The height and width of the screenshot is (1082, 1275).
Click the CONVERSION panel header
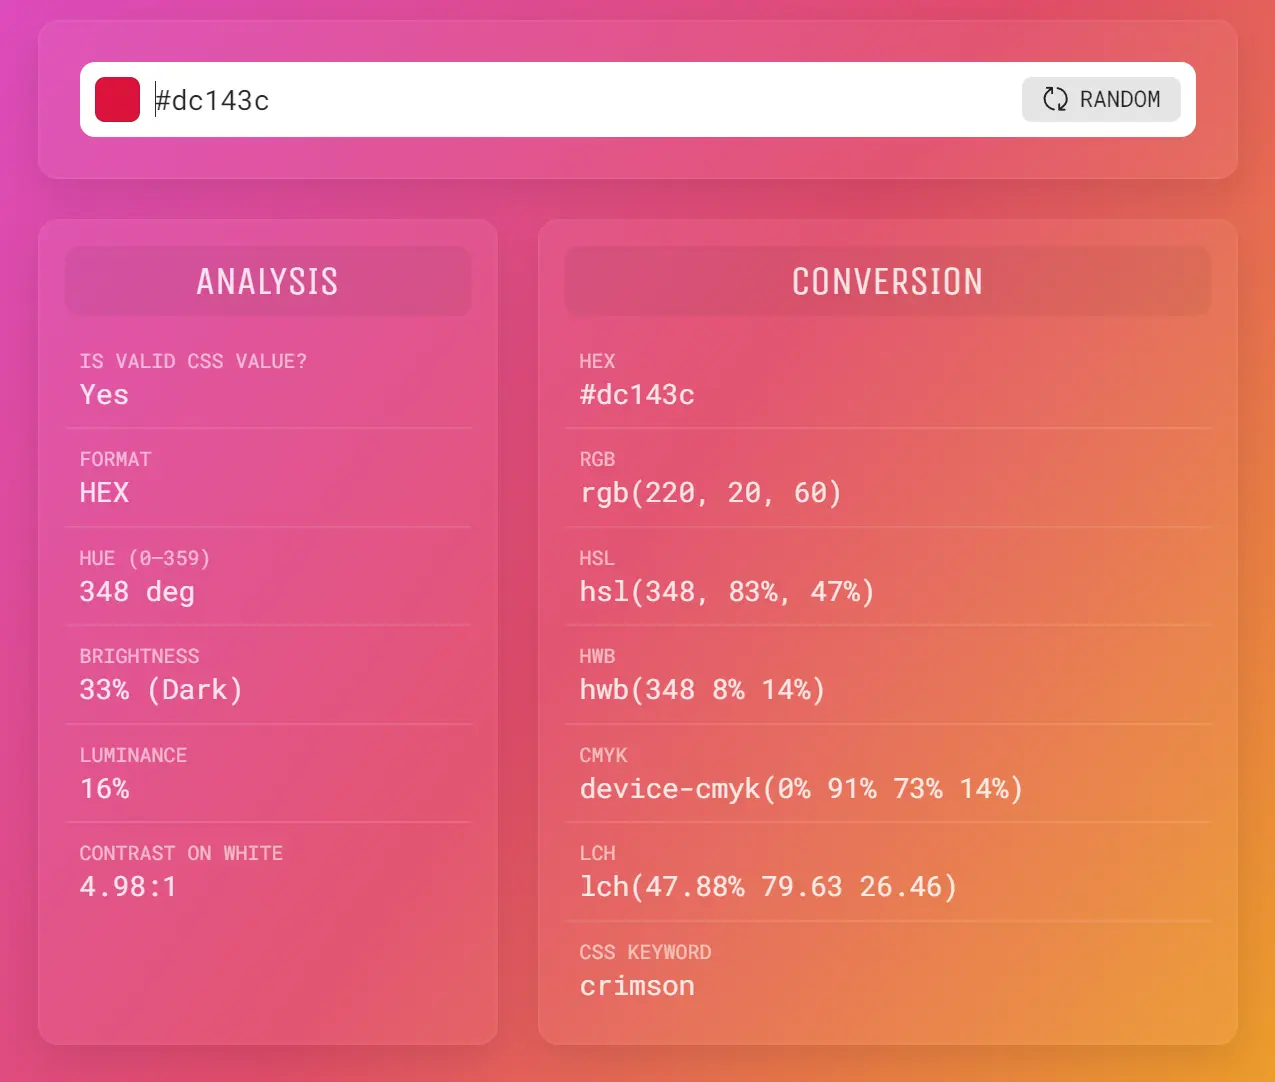coord(887,282)
